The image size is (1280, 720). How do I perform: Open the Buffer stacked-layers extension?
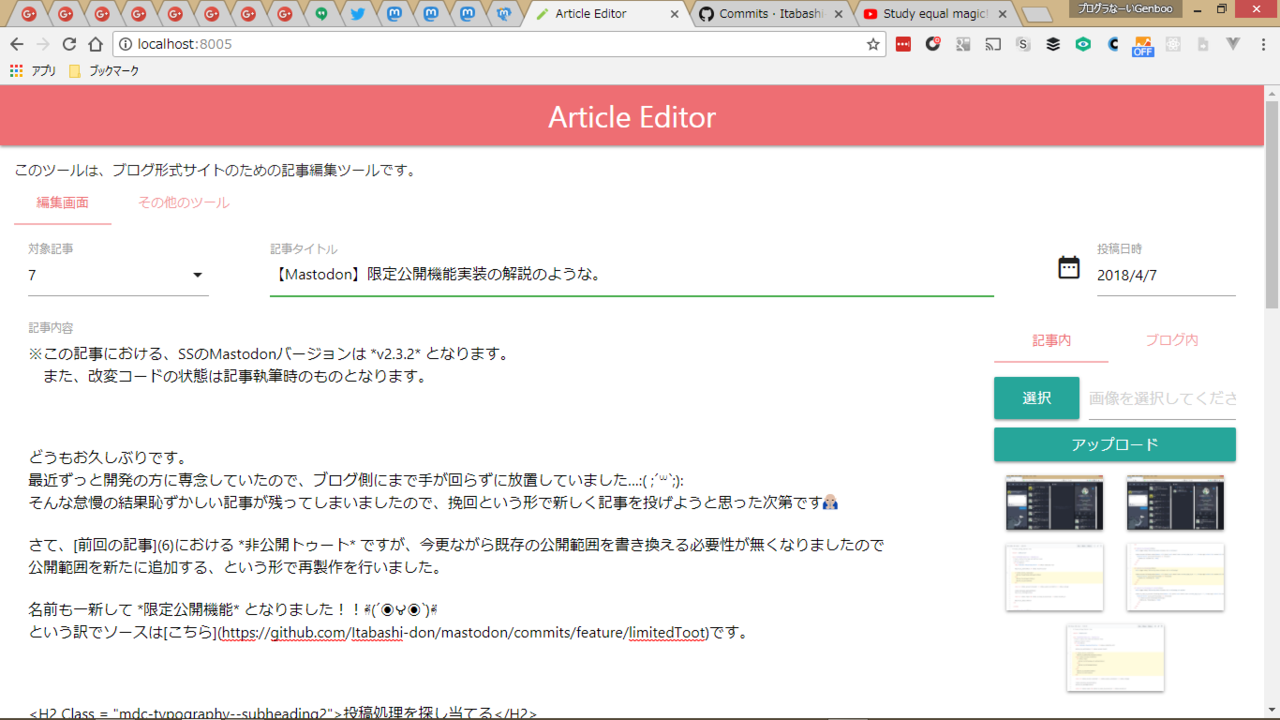pyautogui.click(x=1053, y=44)
